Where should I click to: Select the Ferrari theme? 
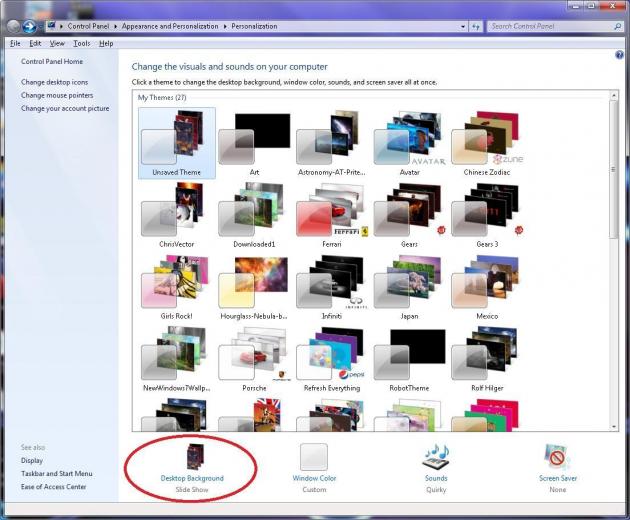point(331,215)
